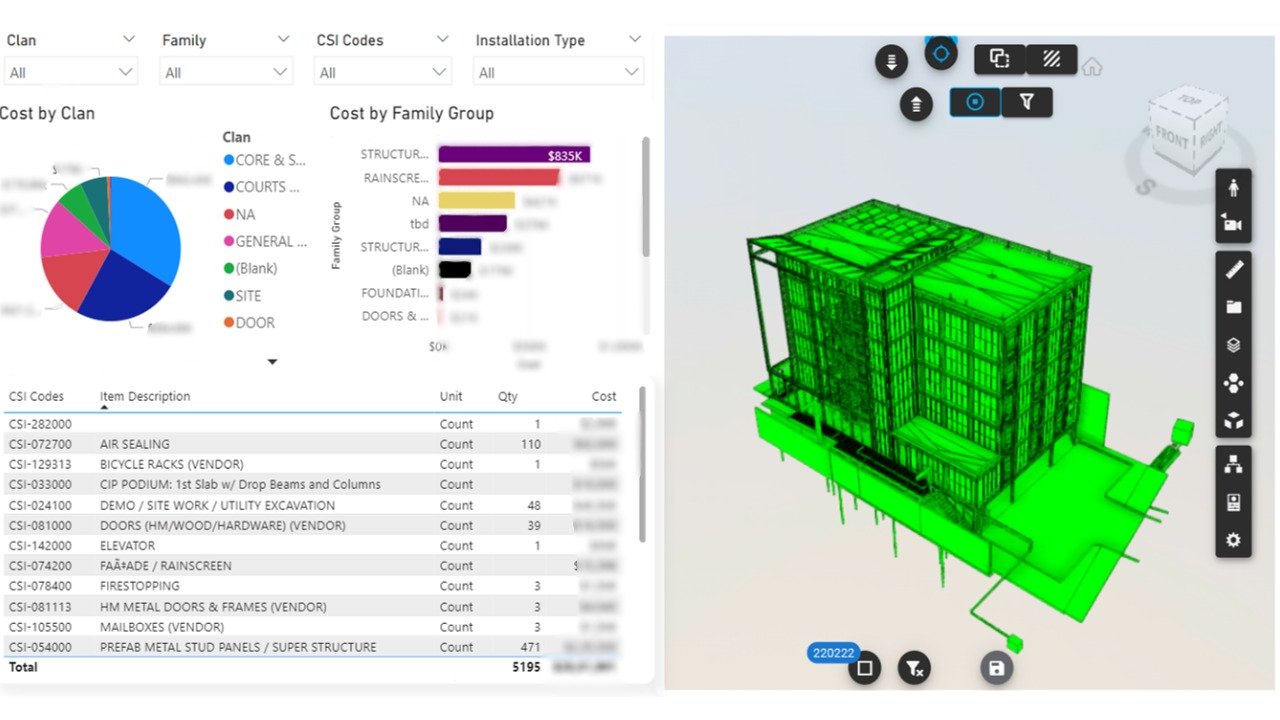Open viewer settings gear
1280x720 pixels.
click(1233, 540)
